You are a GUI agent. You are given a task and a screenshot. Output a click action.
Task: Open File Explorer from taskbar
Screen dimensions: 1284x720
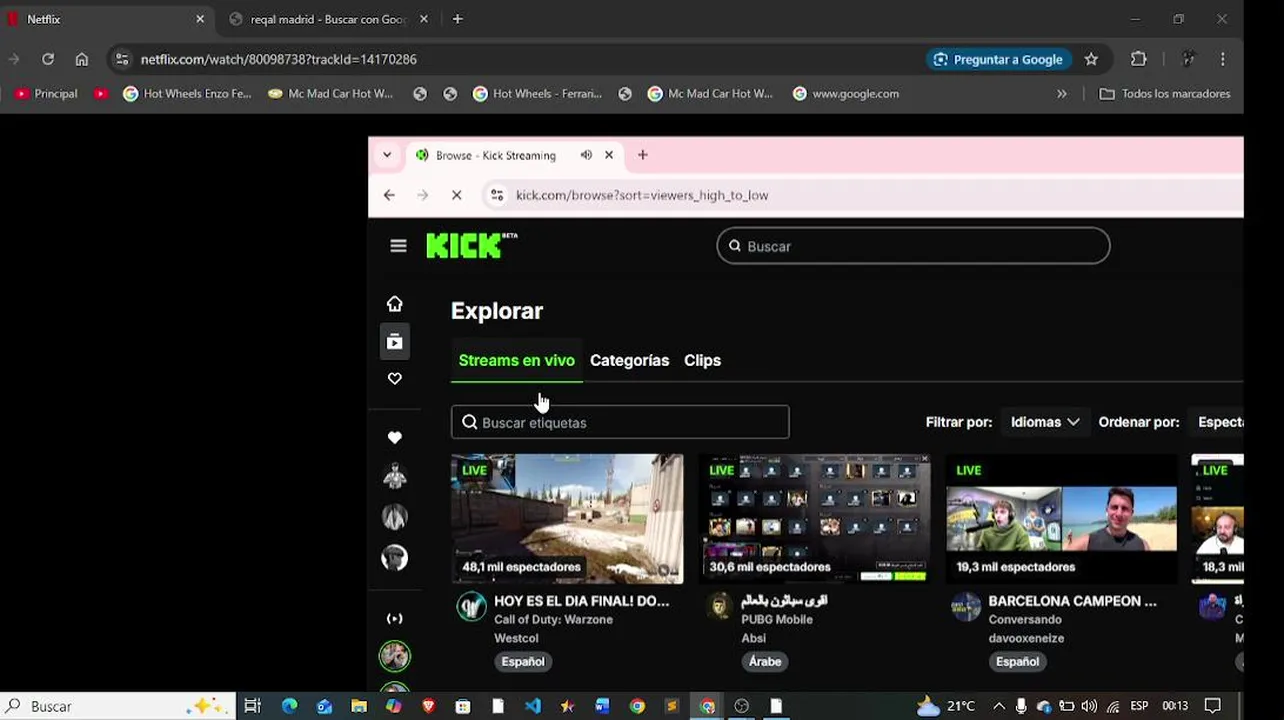click(359, 706)
